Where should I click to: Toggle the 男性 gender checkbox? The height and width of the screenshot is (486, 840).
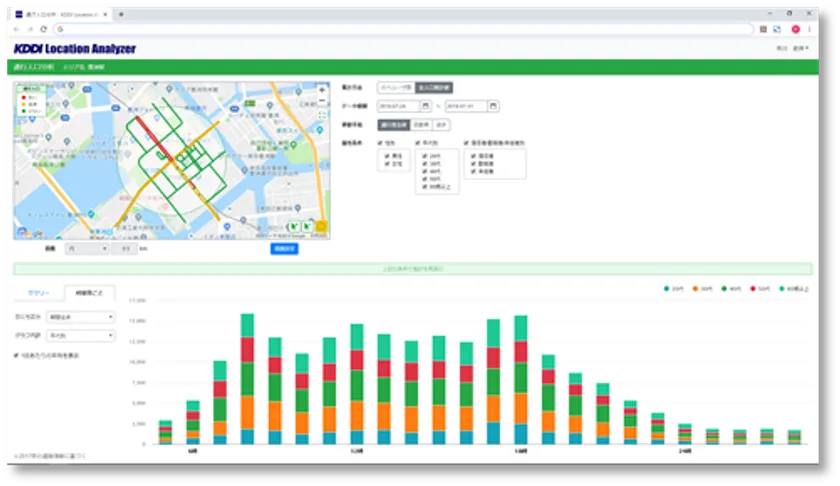384,157
